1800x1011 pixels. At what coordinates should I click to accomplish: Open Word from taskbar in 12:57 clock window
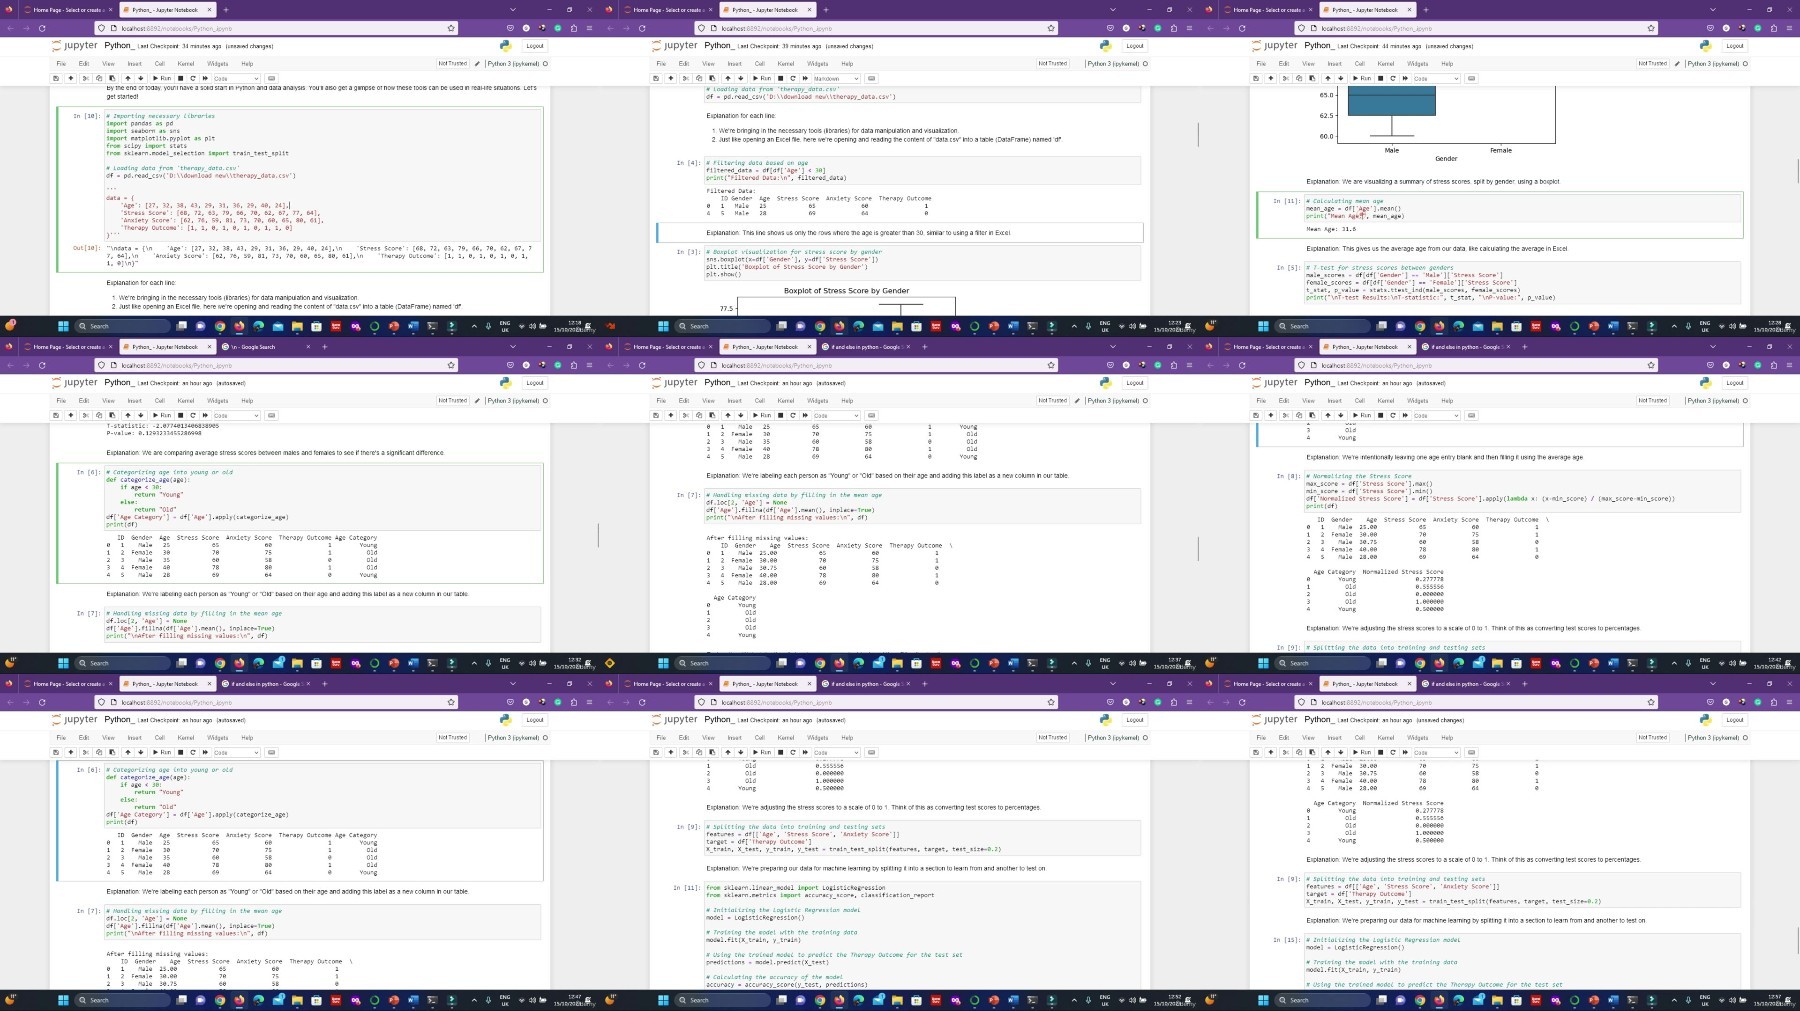(1613, 1000)
